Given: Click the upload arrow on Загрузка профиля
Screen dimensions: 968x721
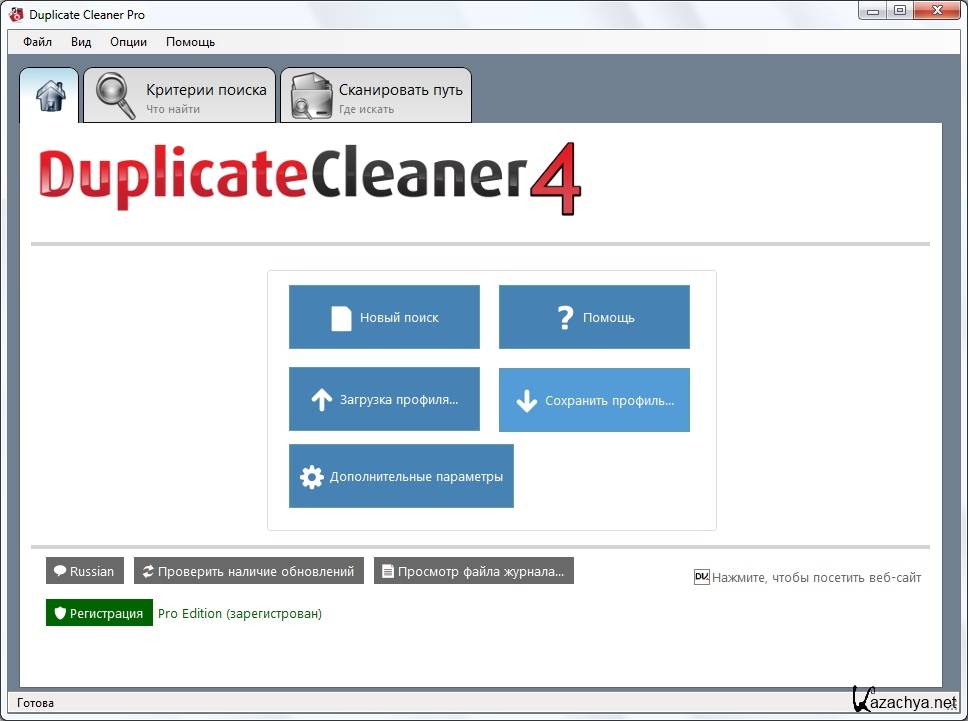Looking at the screenshot, I should (x=321, y=400).
